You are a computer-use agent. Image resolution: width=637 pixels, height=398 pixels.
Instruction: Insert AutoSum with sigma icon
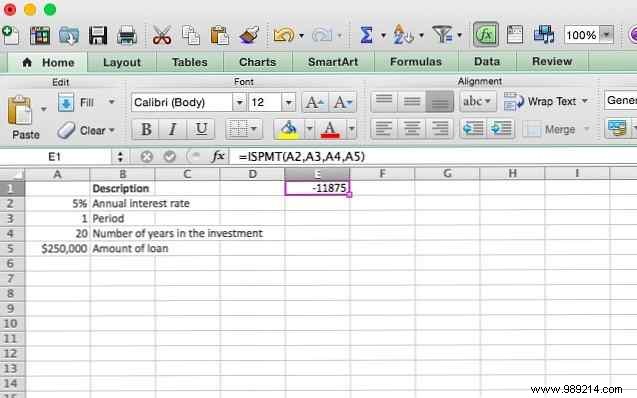coord(366,35)
